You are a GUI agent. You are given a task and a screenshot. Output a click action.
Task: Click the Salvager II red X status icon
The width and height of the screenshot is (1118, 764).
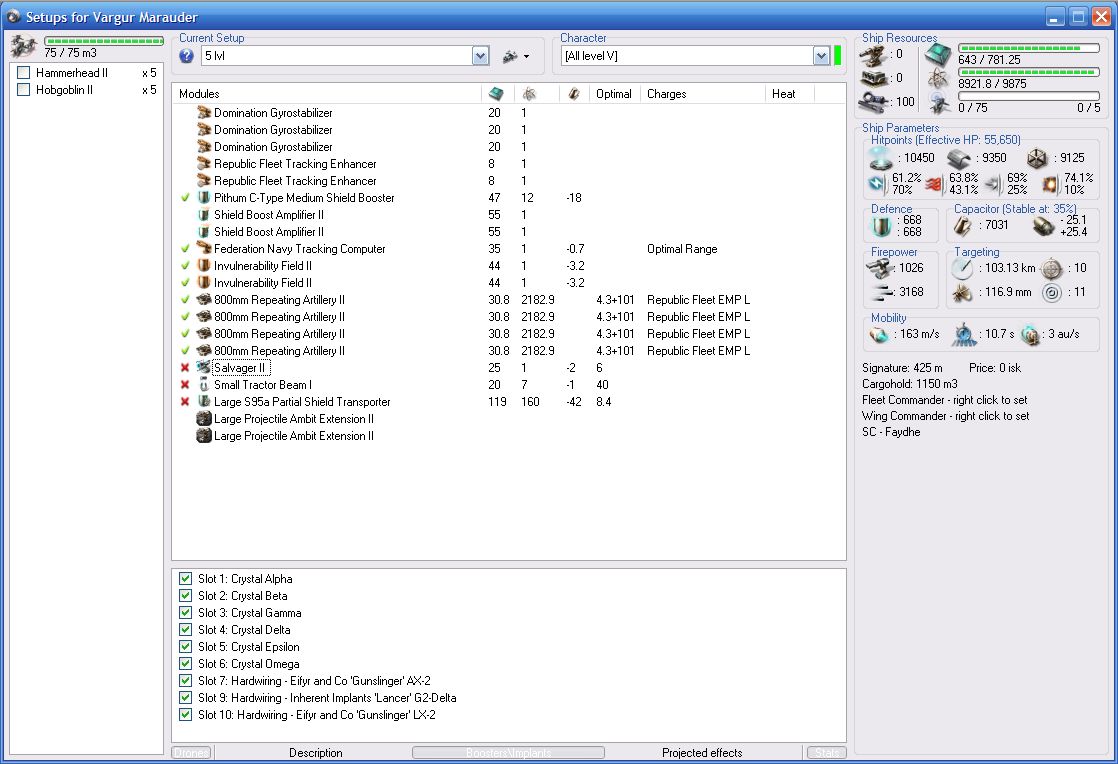point(185,368)
